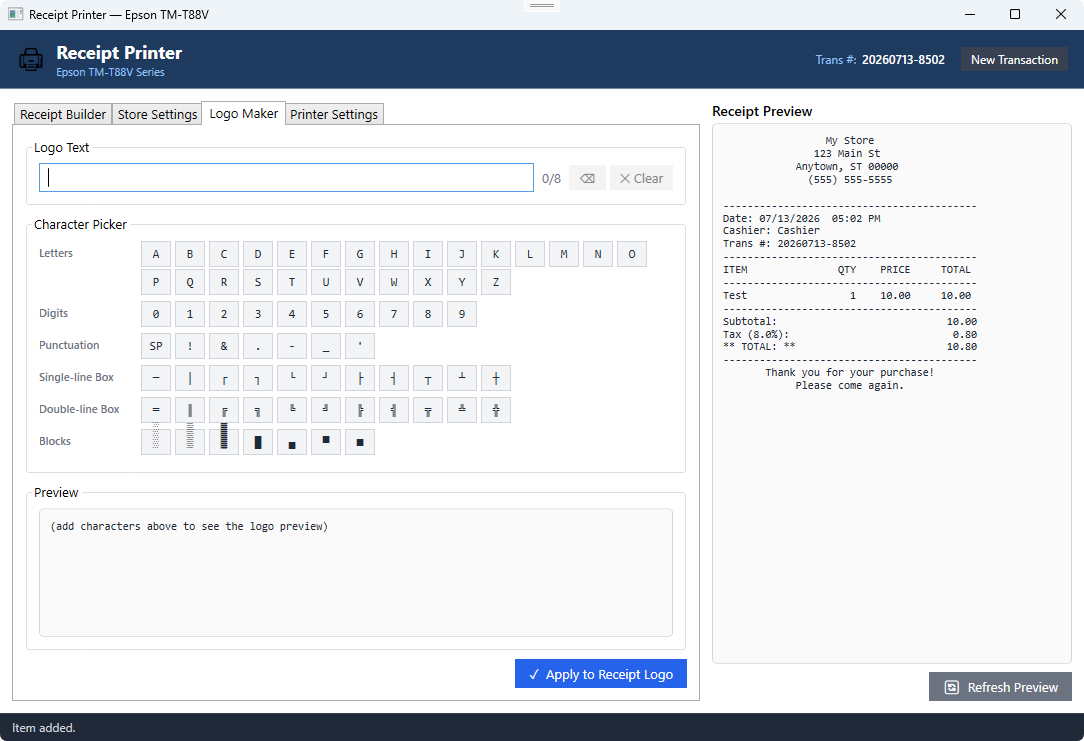1084x741 pixels.
Task: Pick digit 0 in Character Picker
Action: click(x=156, y=314)
